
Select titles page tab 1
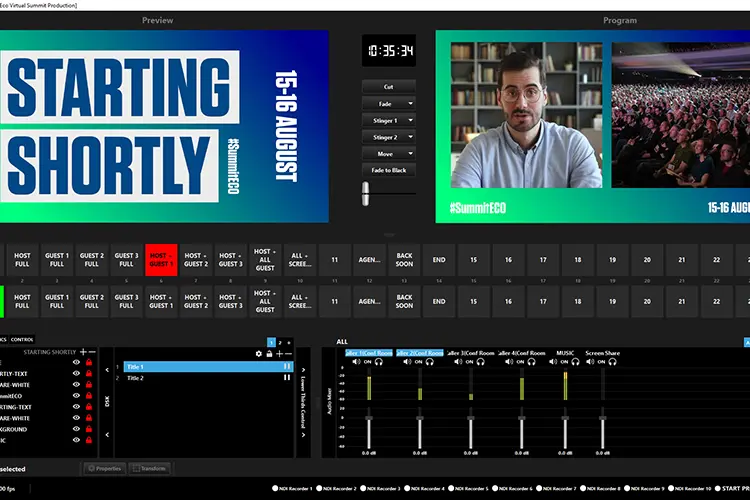coord(271,343)
